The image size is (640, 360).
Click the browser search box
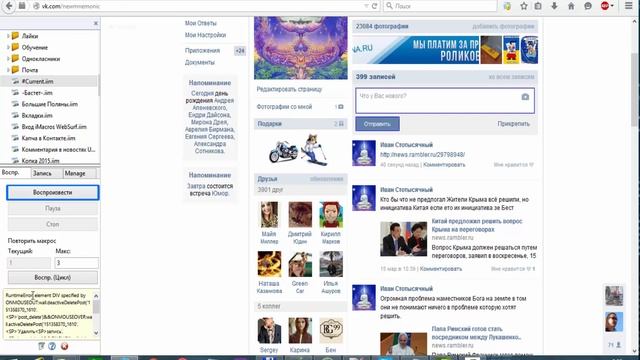pyautogui.click(x=440, y=6)
